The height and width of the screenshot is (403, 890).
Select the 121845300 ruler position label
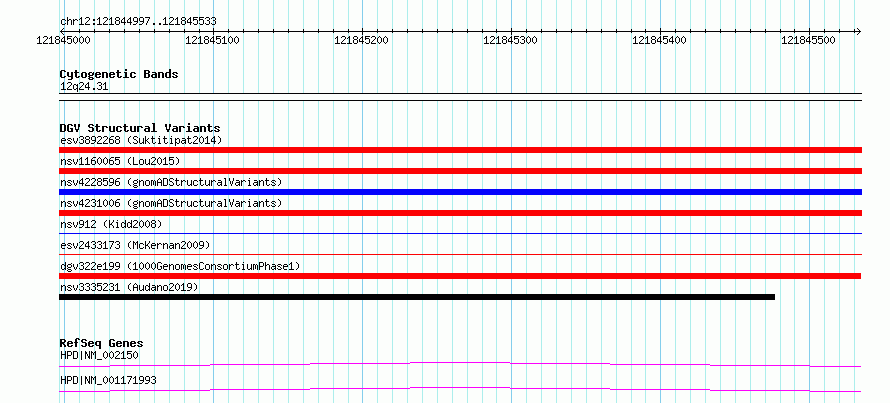pos(510,40)
